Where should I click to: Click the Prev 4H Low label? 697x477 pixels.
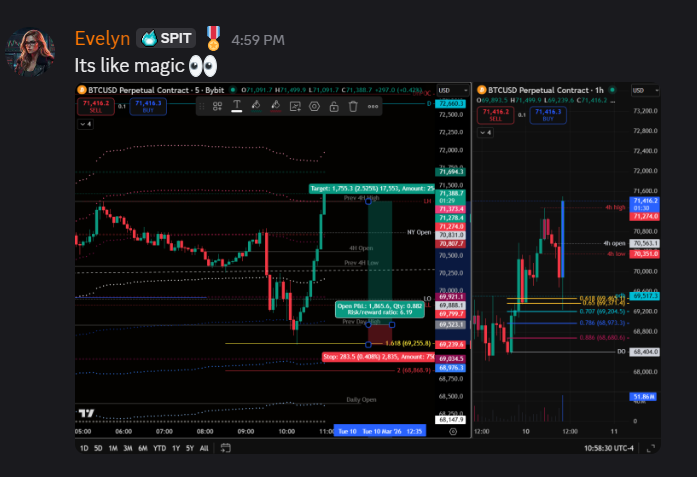click(x=361, y=263)
